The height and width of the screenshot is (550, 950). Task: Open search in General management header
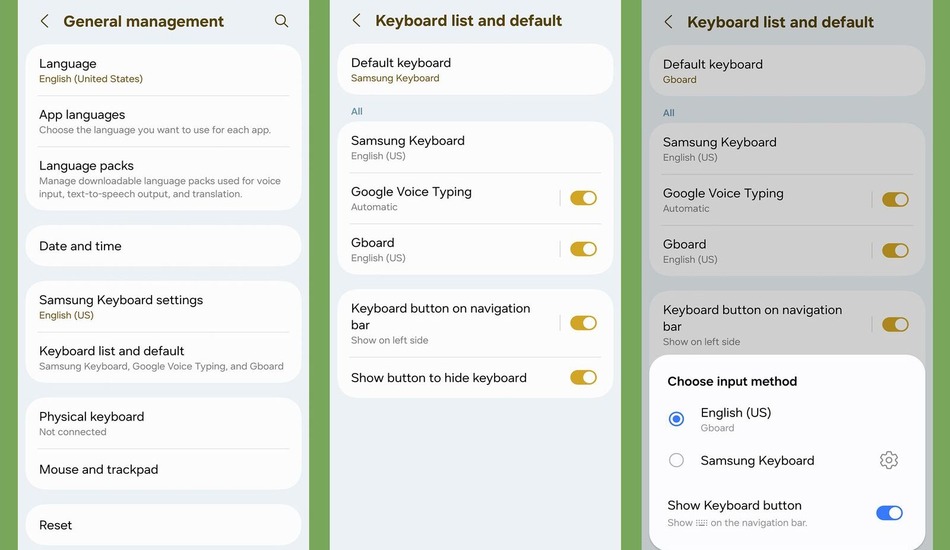(x=281, y=21)
